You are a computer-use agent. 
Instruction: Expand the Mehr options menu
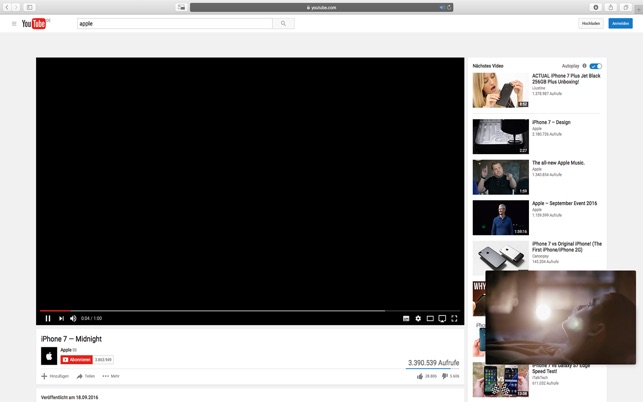click(x=111, y=376)
